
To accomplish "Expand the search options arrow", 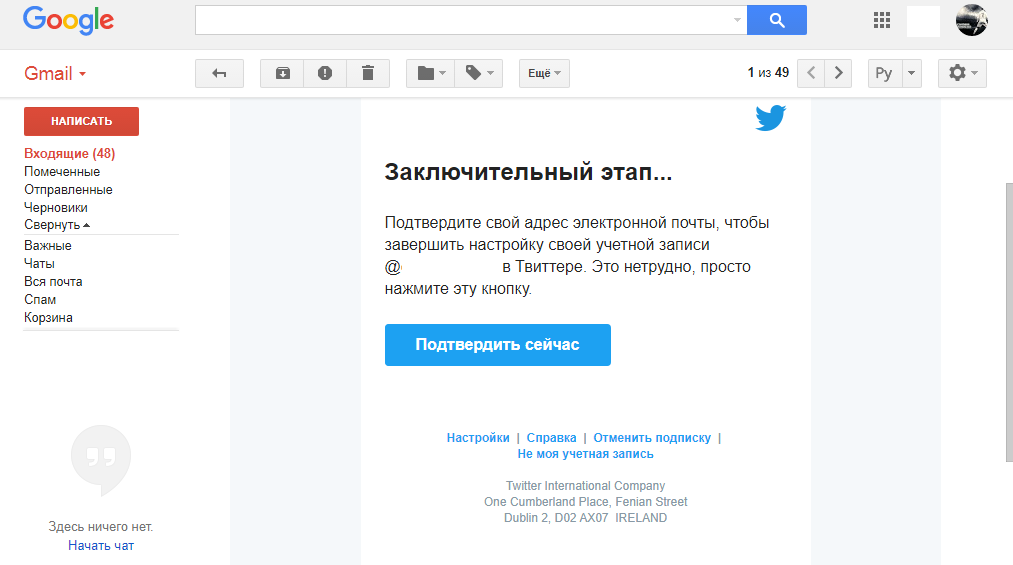I will pos(736,20).
